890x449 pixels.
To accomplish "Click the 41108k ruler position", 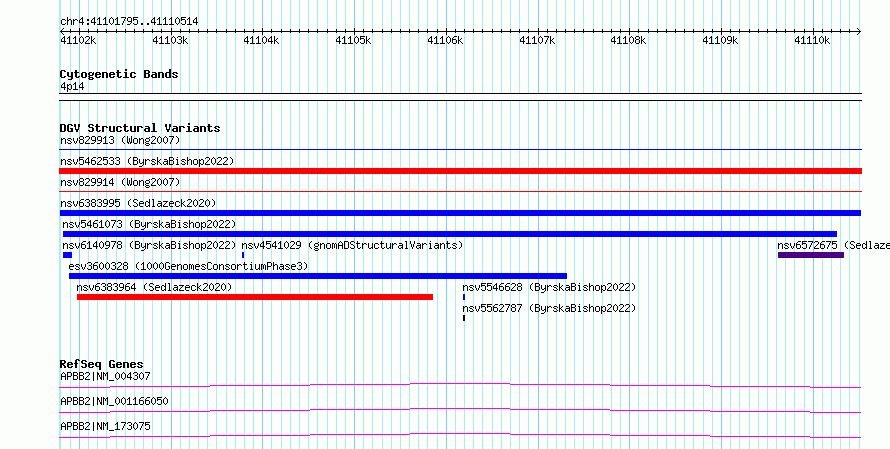I will [x=629, y=40].
